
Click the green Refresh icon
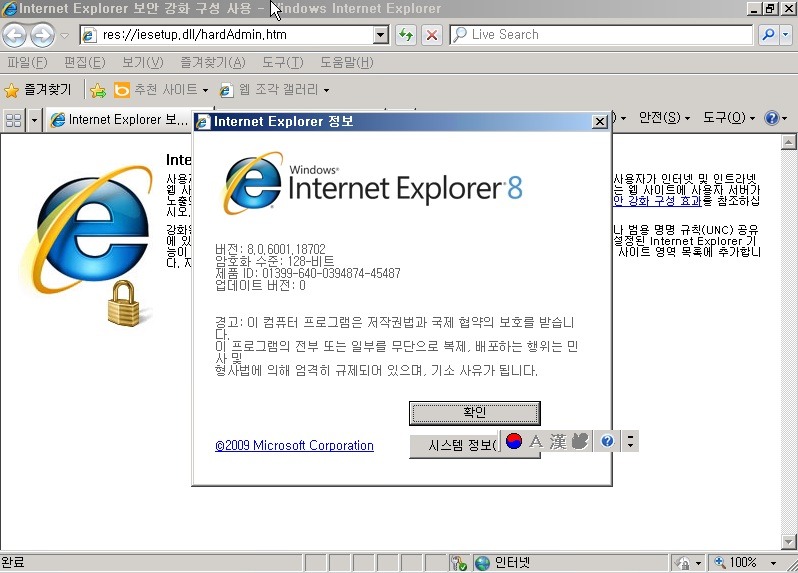pos(406,35)
